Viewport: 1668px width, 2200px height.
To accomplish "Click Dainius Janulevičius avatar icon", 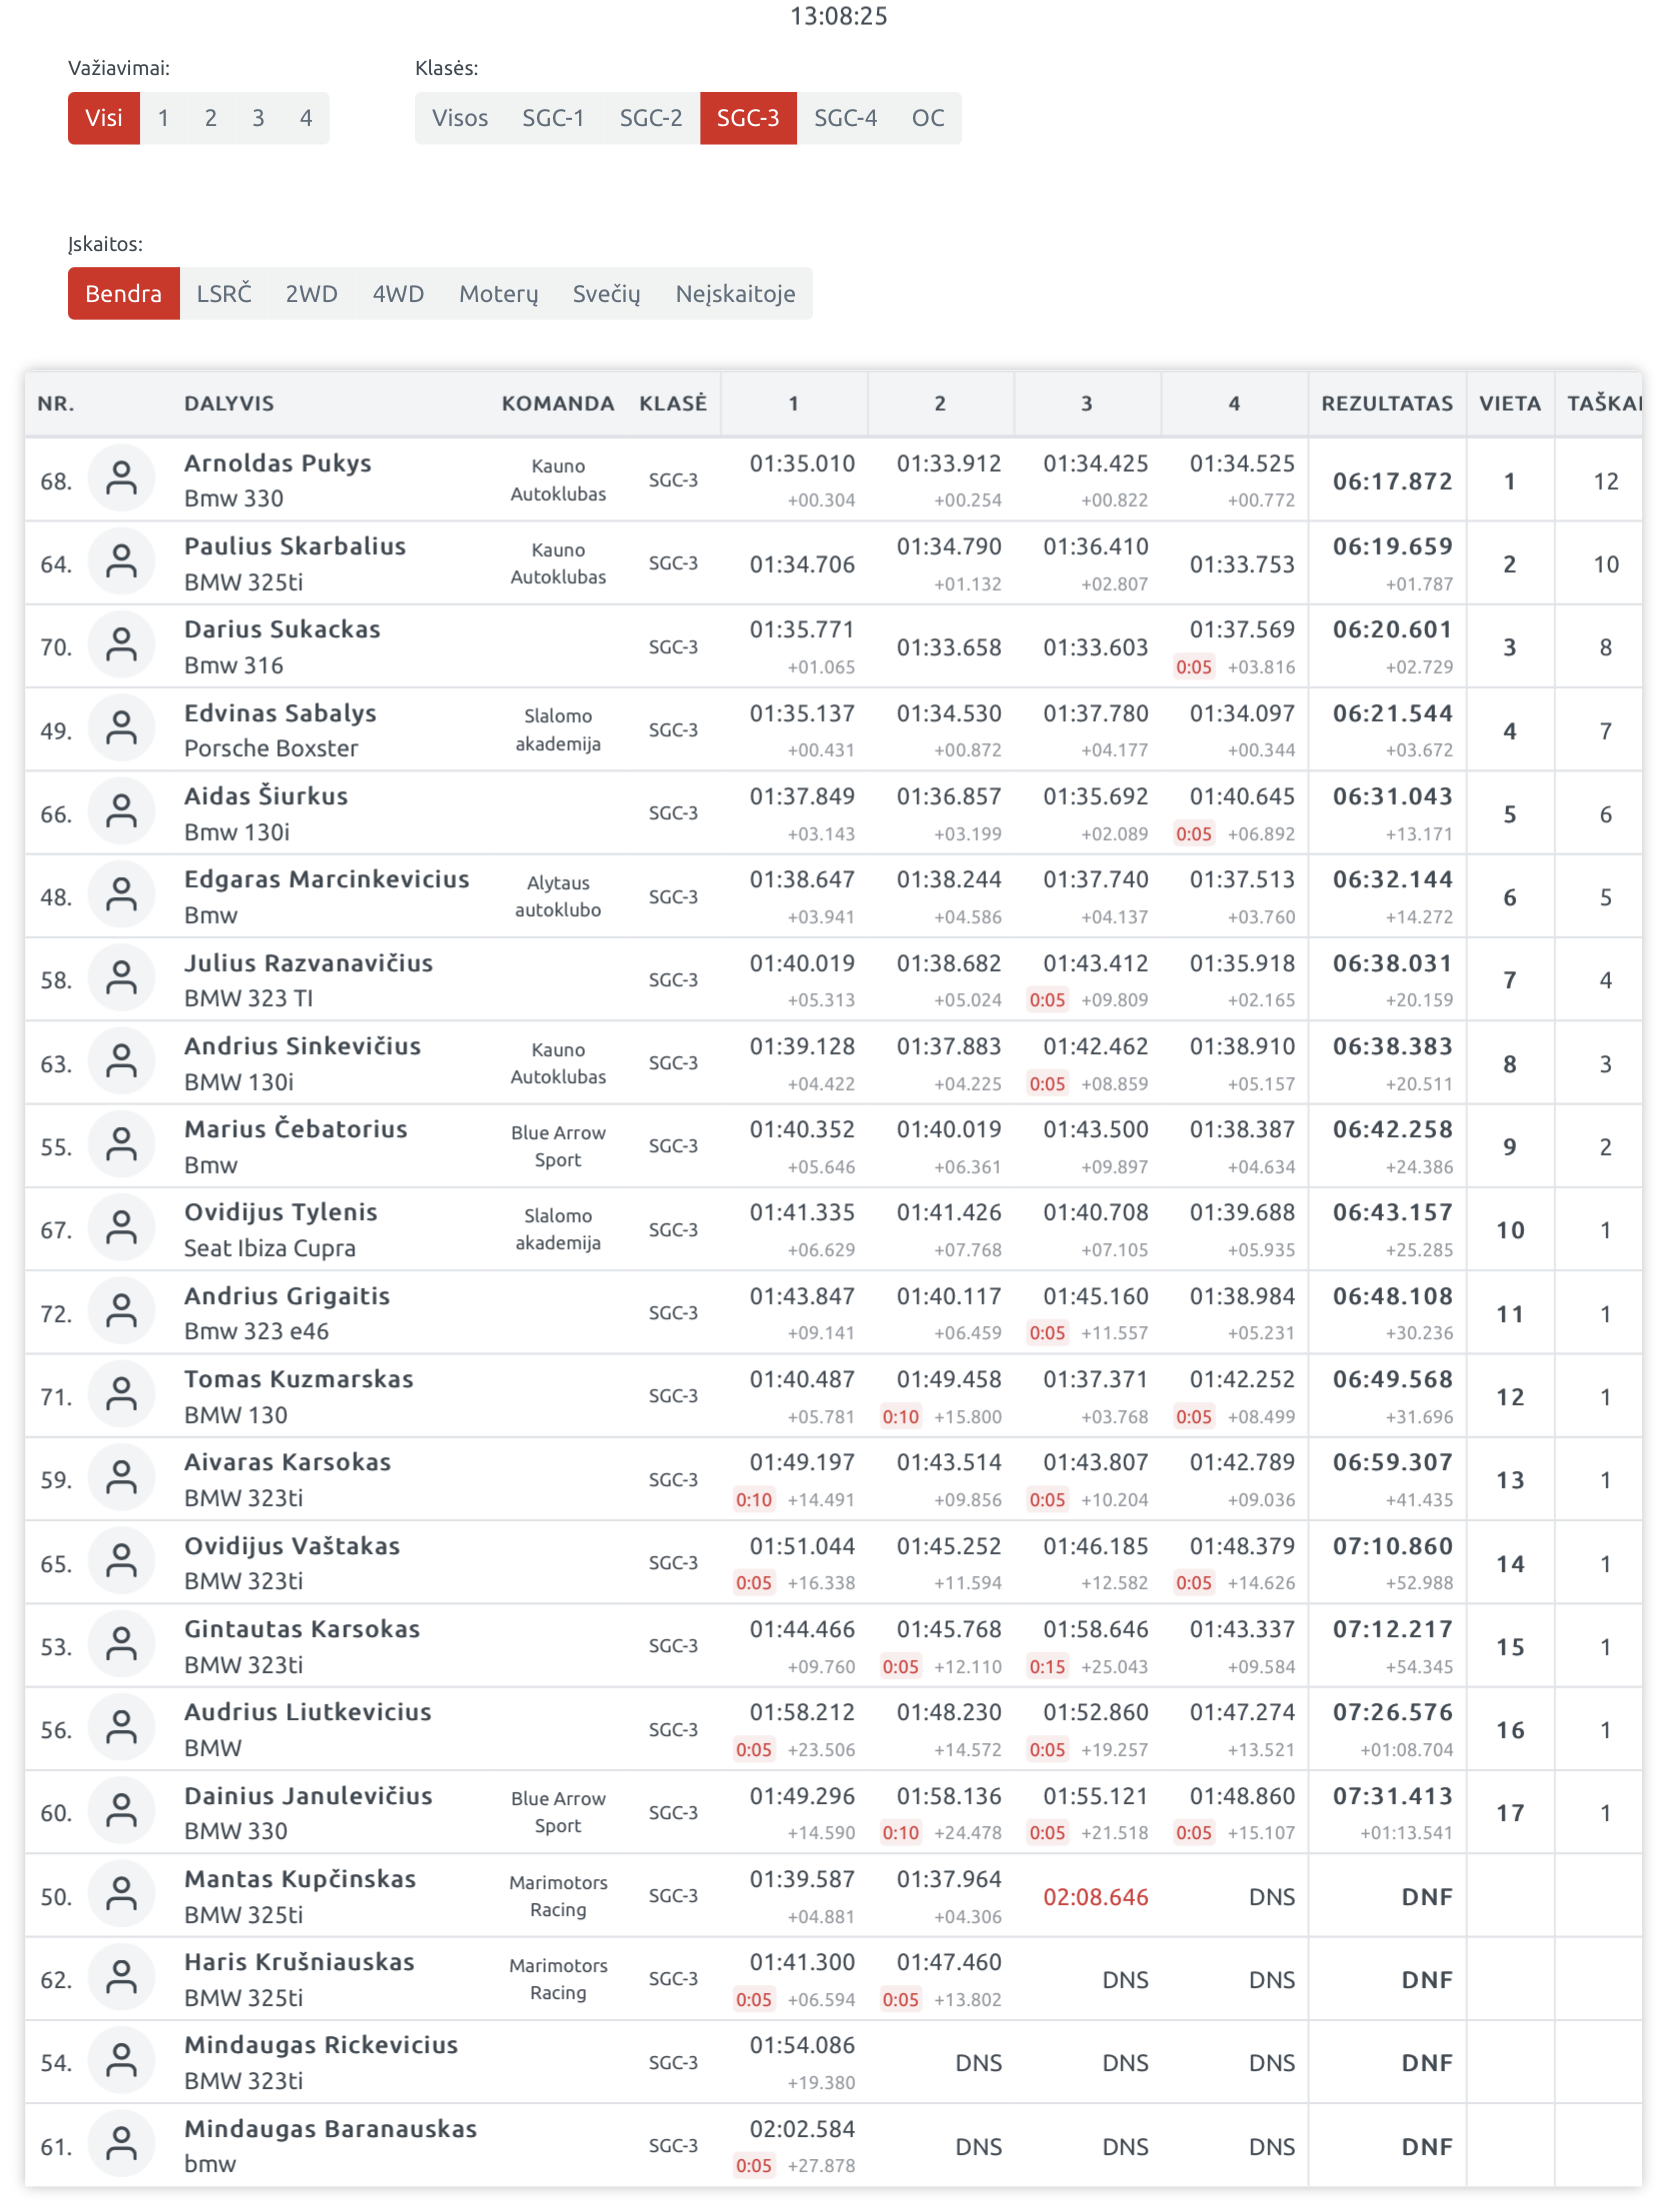I will point(121,1810).
